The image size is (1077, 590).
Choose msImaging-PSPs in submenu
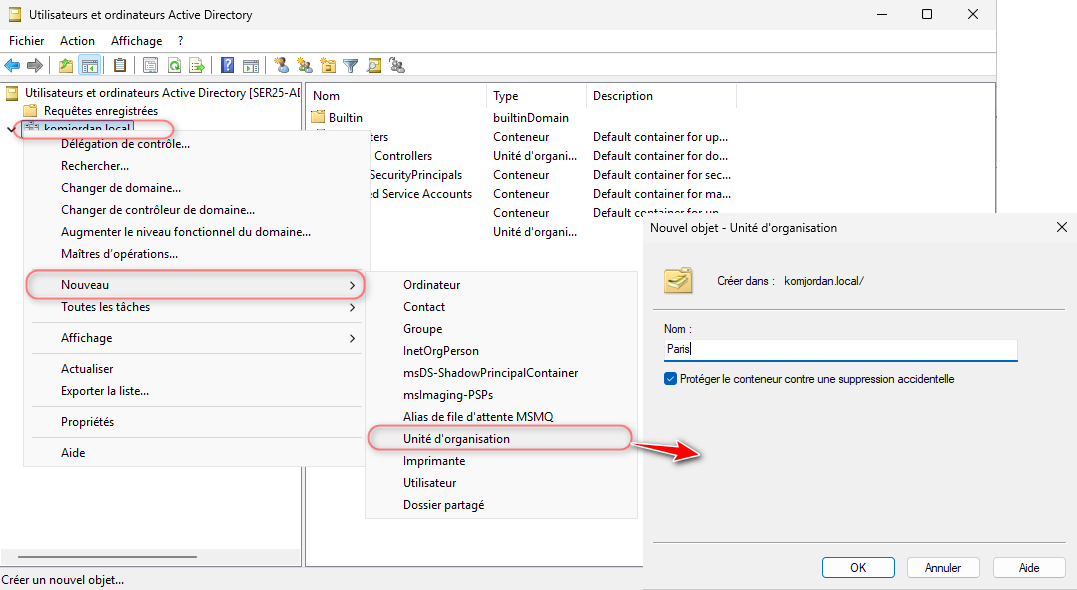tap(448, 395)
